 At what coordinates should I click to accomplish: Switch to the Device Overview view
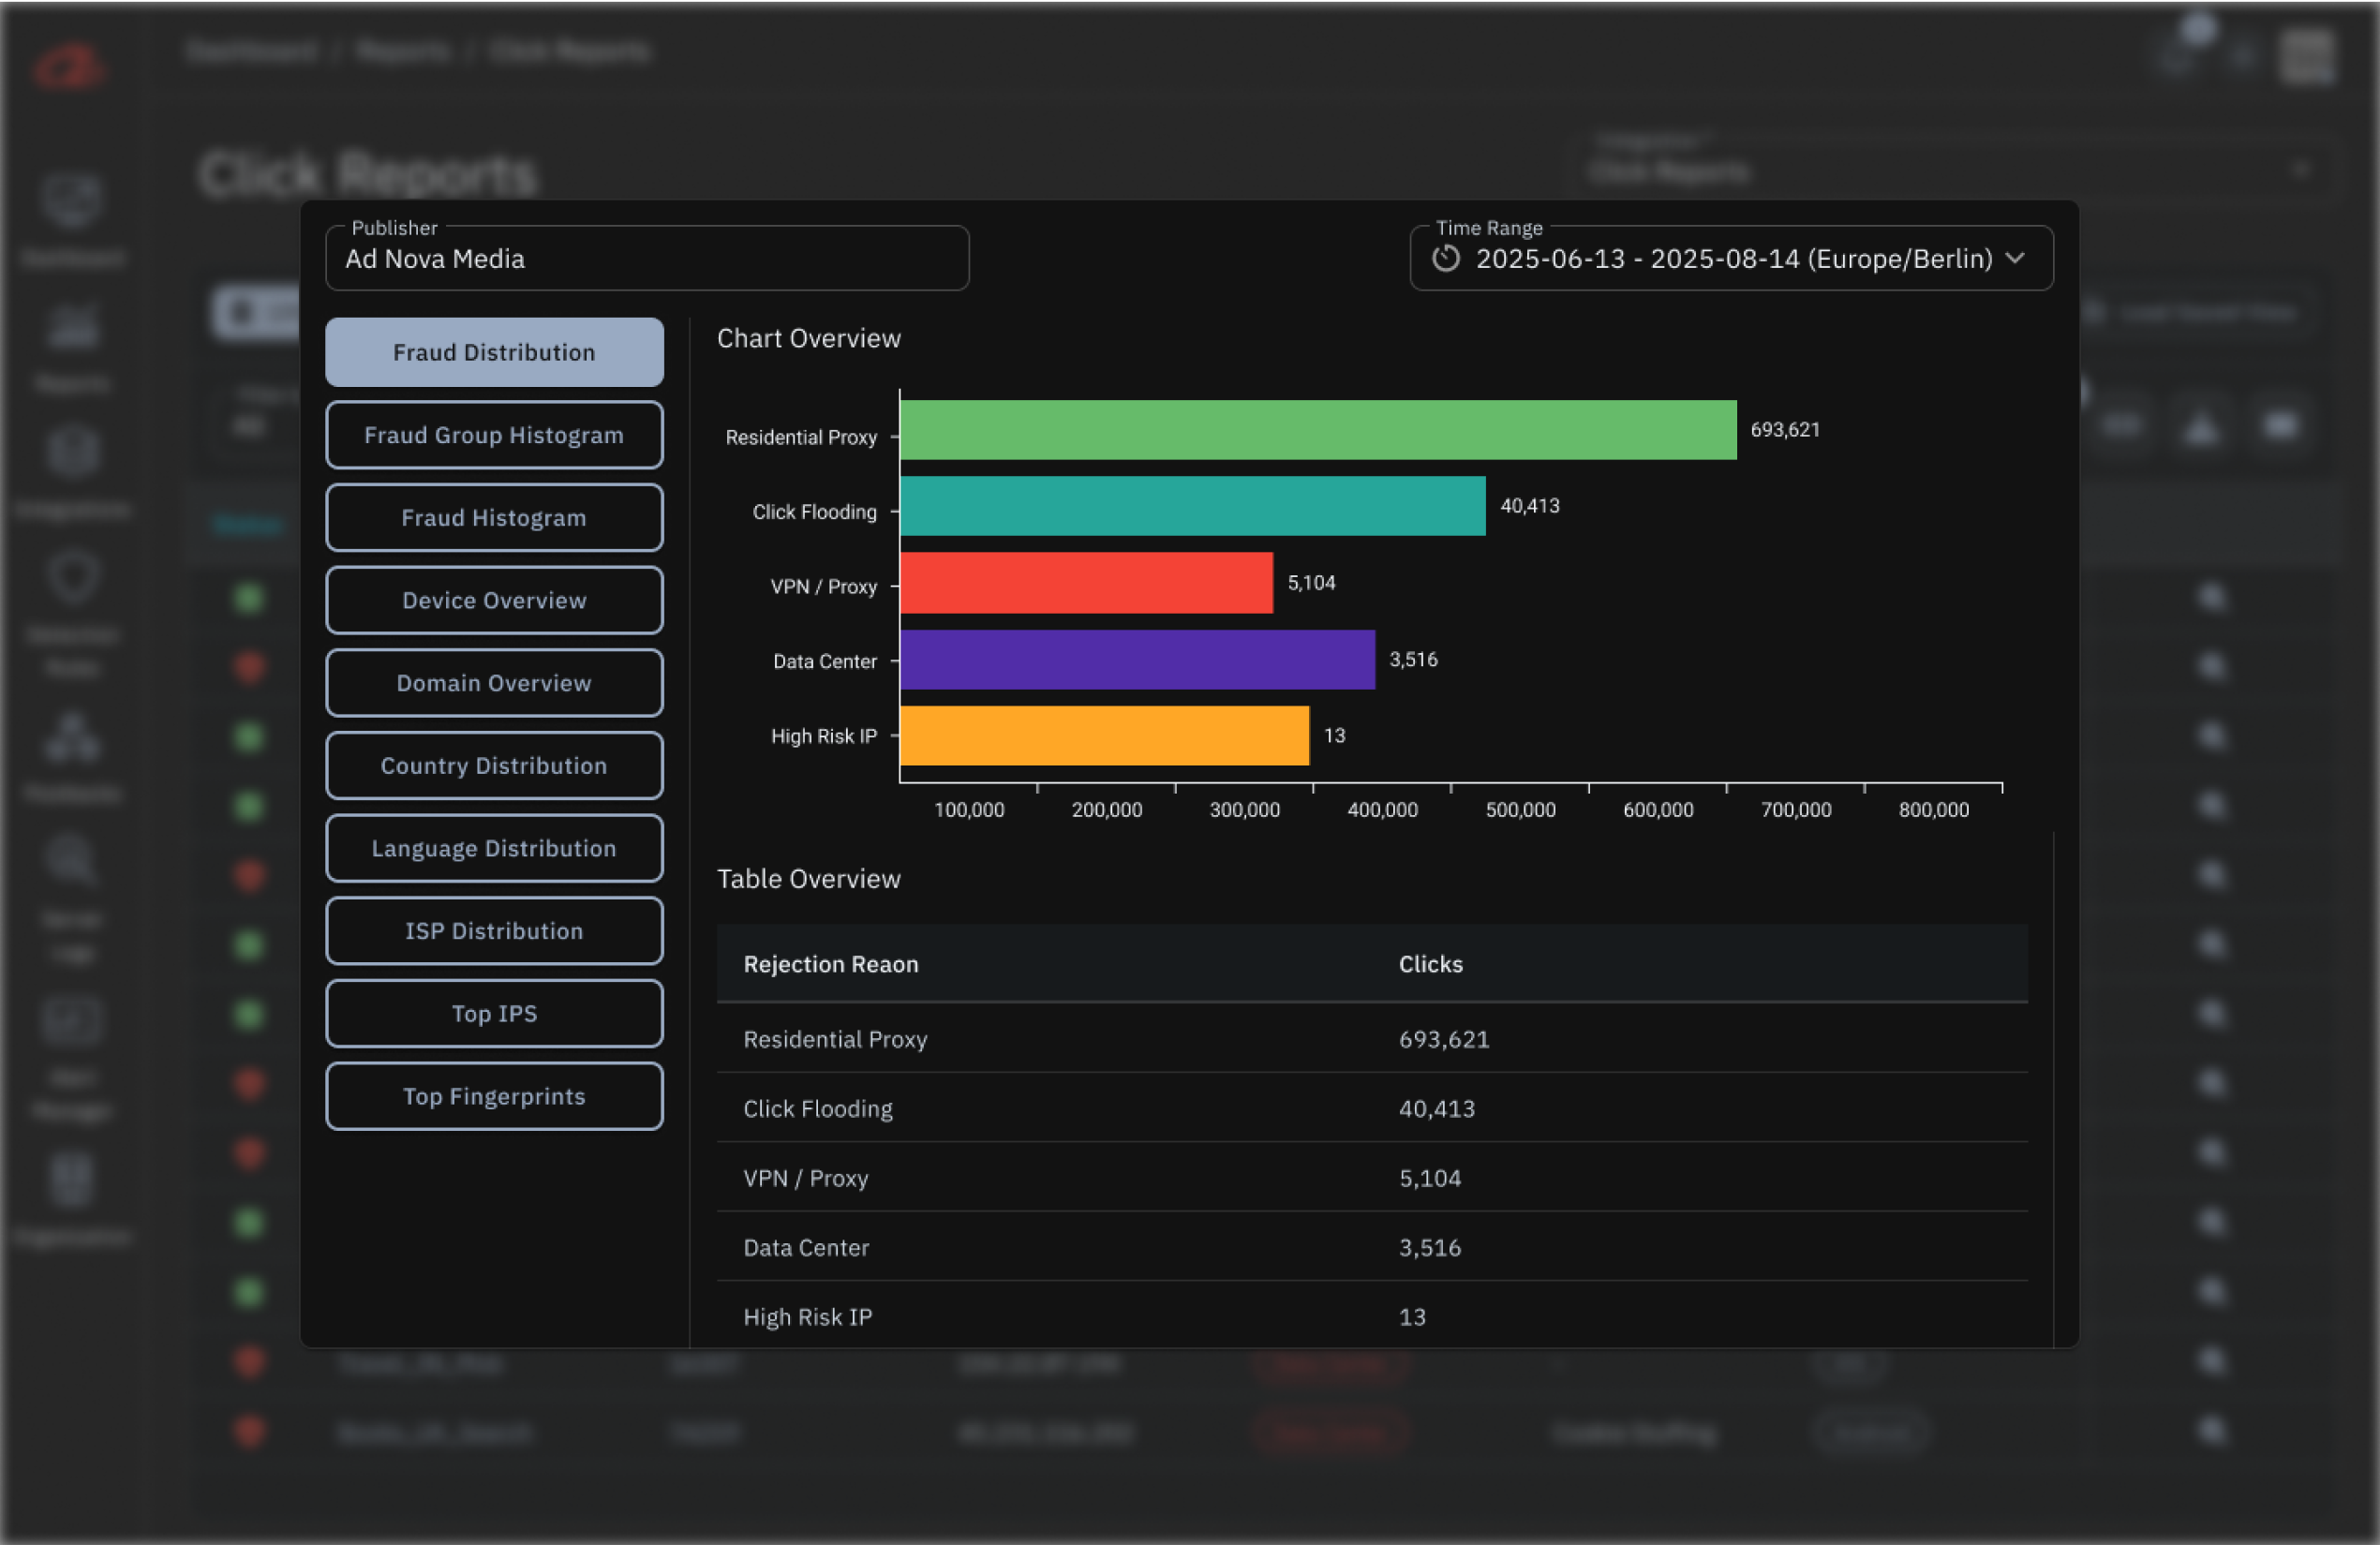pyautogui.click(x=494, y=600)
